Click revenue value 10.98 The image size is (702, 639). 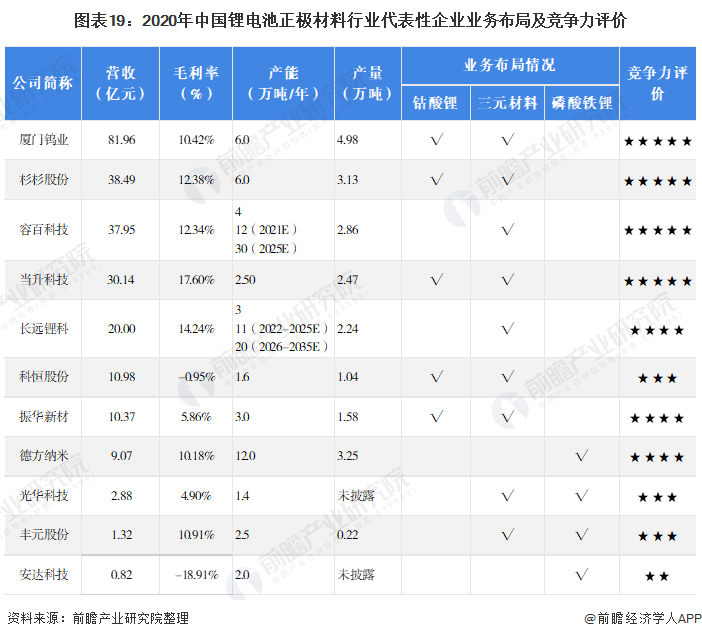pos(121,377)
